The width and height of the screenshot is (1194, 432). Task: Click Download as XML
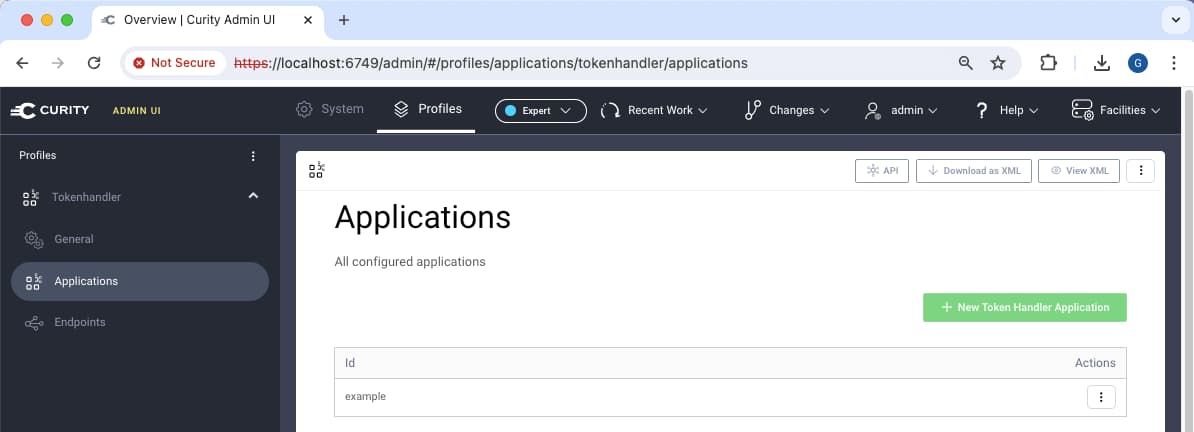click(974, 171)
